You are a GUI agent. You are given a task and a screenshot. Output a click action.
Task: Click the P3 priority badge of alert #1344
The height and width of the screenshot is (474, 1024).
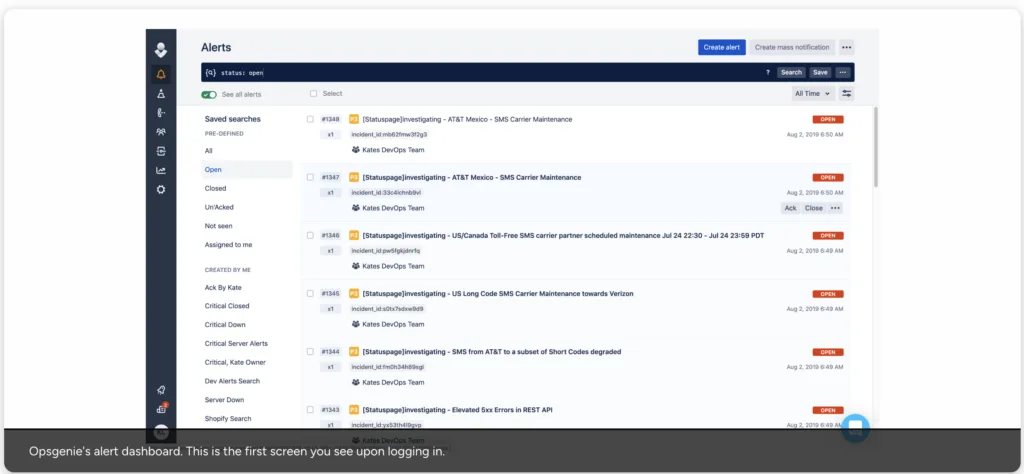pos(354,351)
